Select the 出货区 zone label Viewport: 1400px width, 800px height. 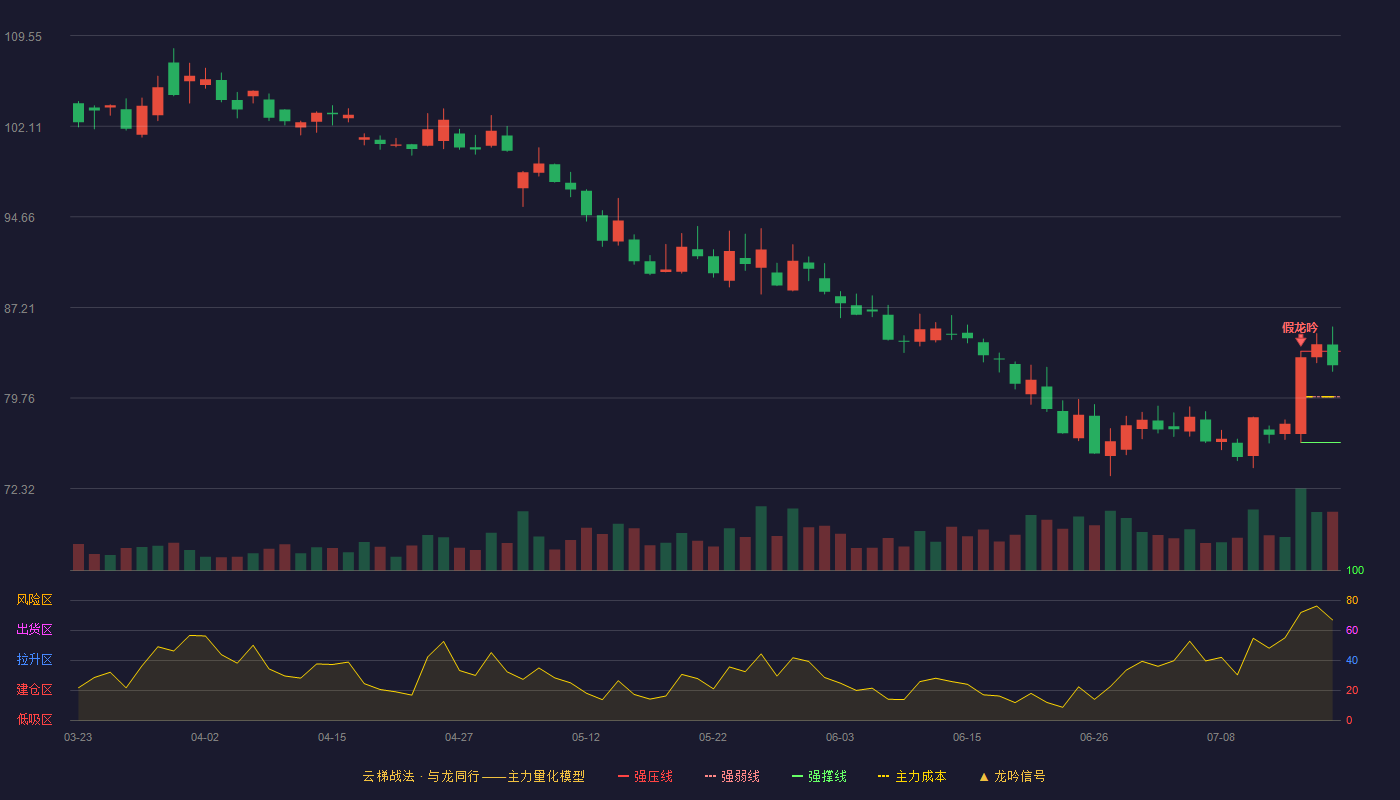point(34,630)
